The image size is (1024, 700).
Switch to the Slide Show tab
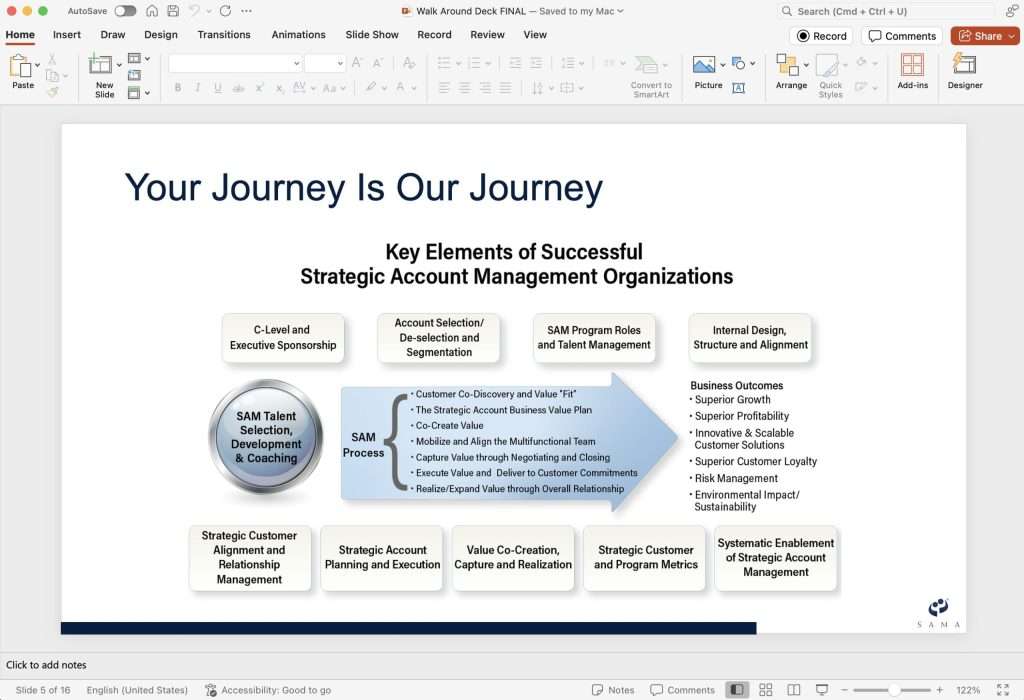pyautogui.click(x=372, y=34)
